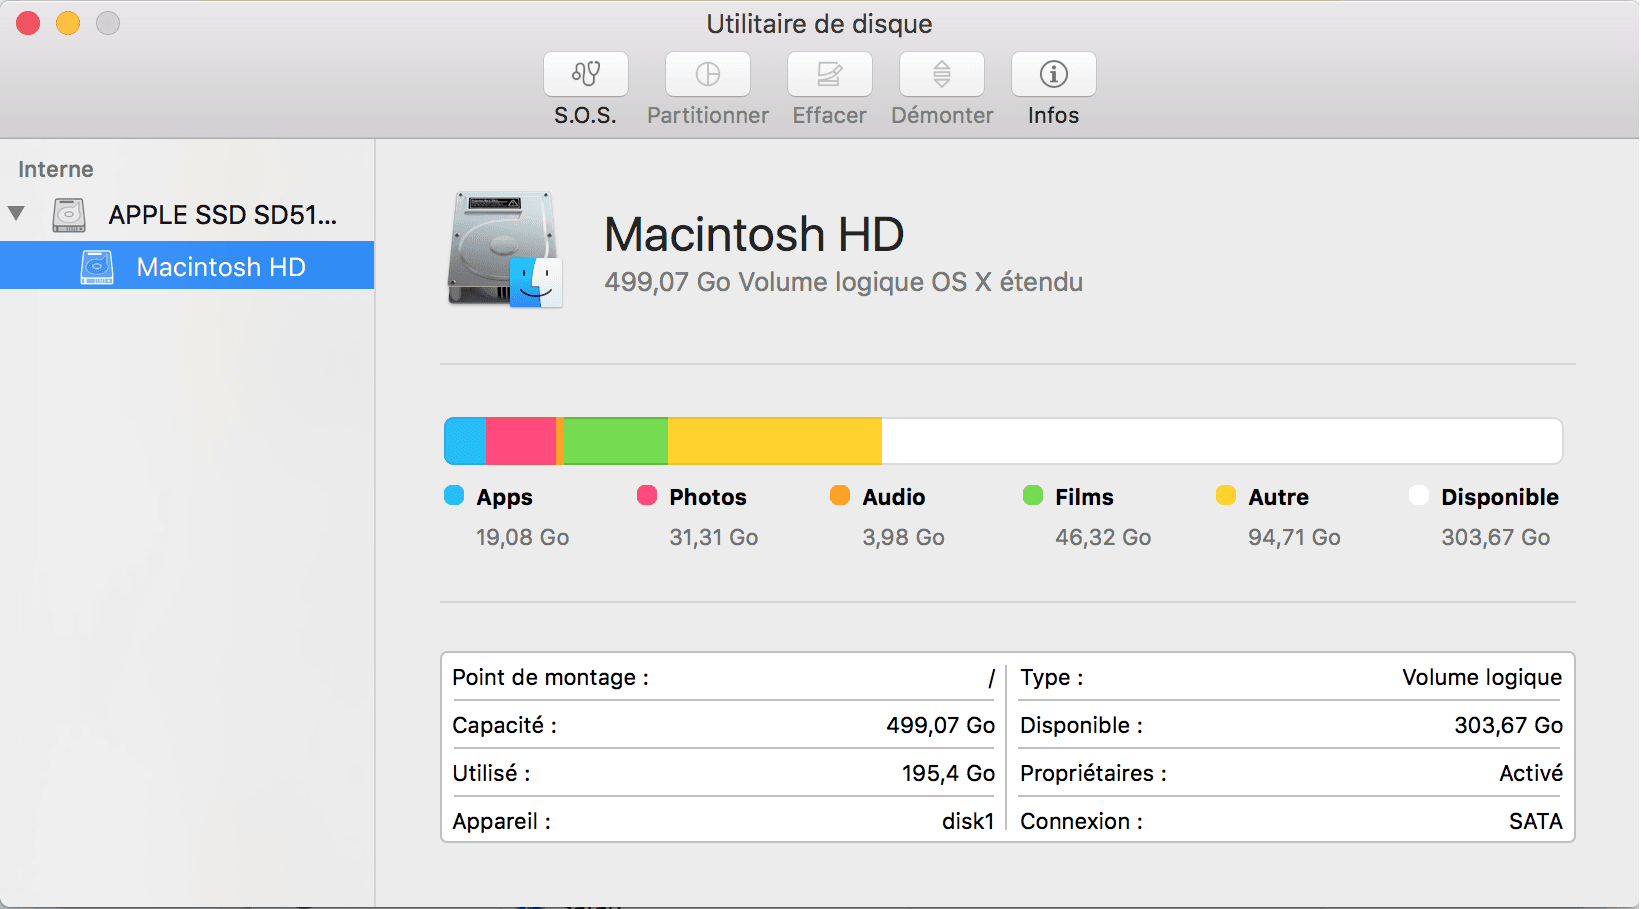The image size is (1641, 909).
Task: Click the 3,98 Go Audio value
Action: (x=903, y=537)
